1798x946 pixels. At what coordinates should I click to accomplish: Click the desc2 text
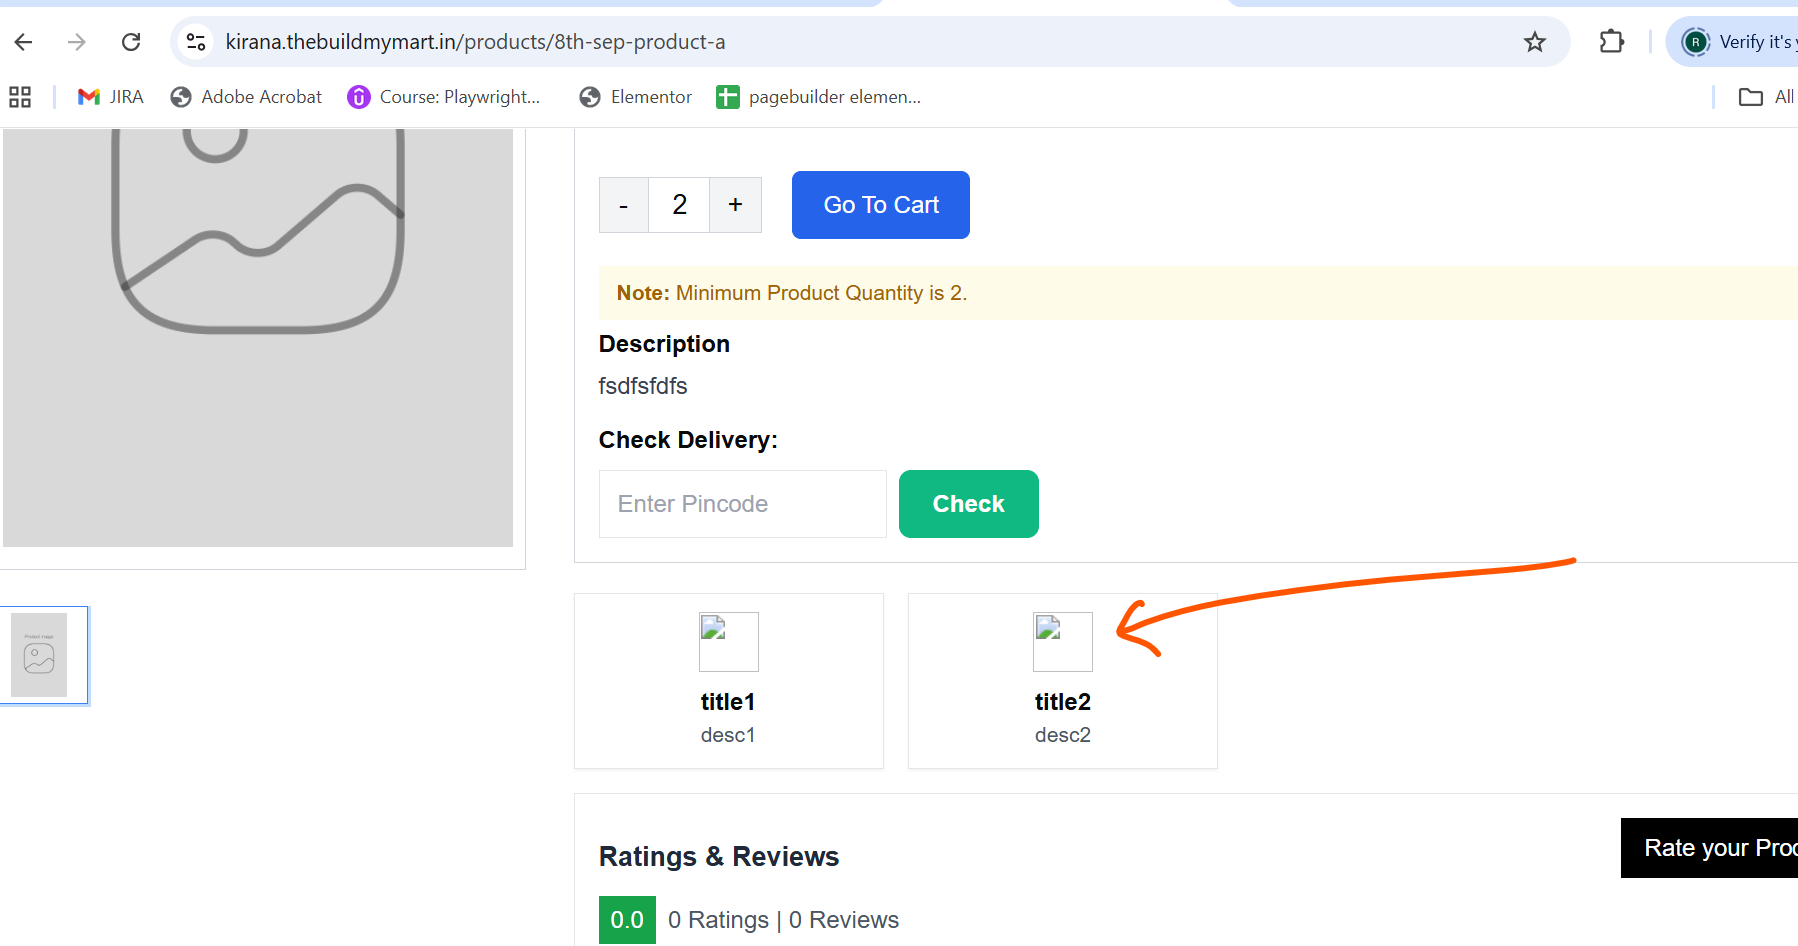pos(1063,735)
